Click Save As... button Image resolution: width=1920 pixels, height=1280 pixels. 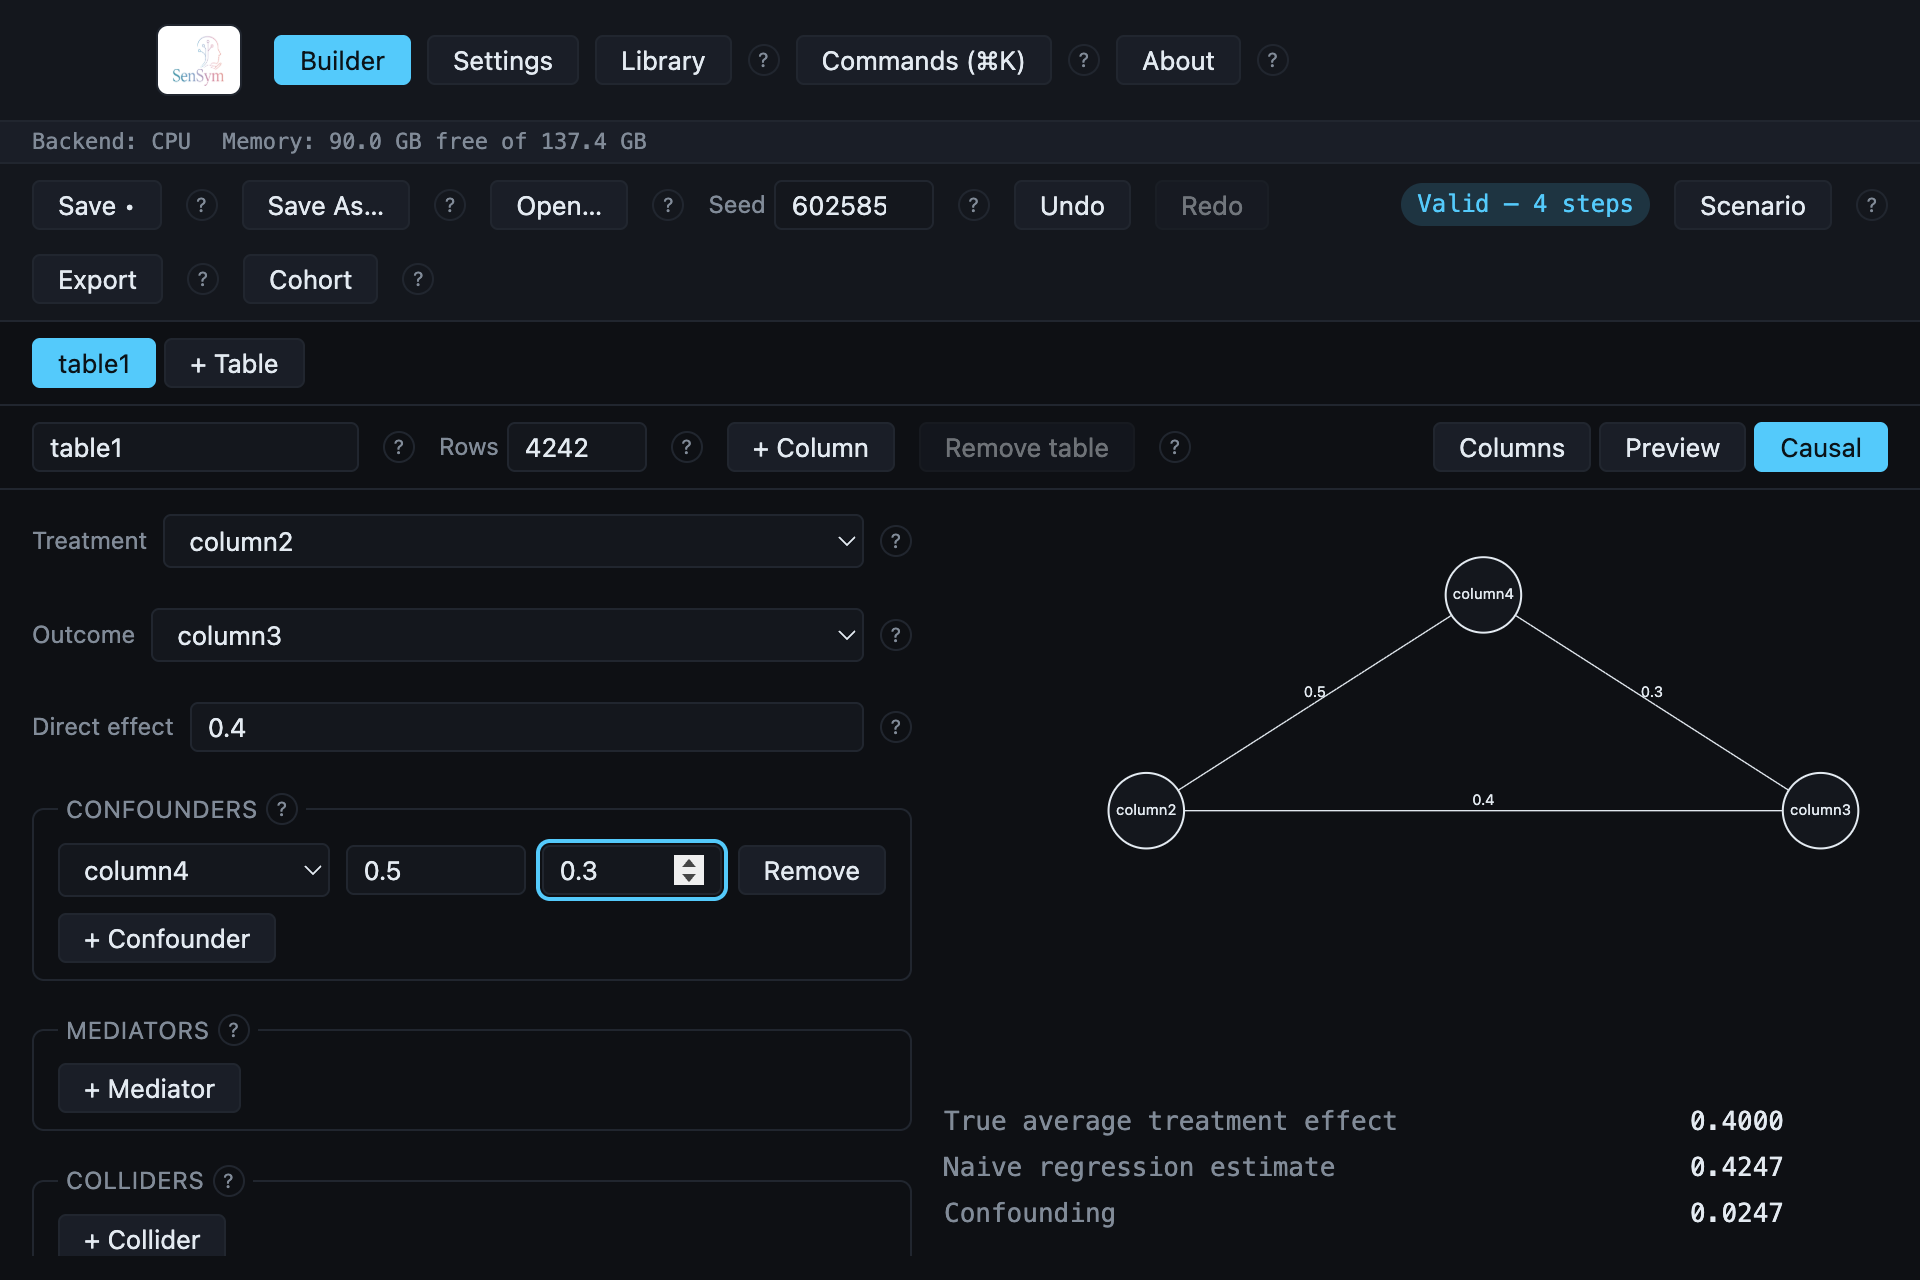[x=326, y=205]
